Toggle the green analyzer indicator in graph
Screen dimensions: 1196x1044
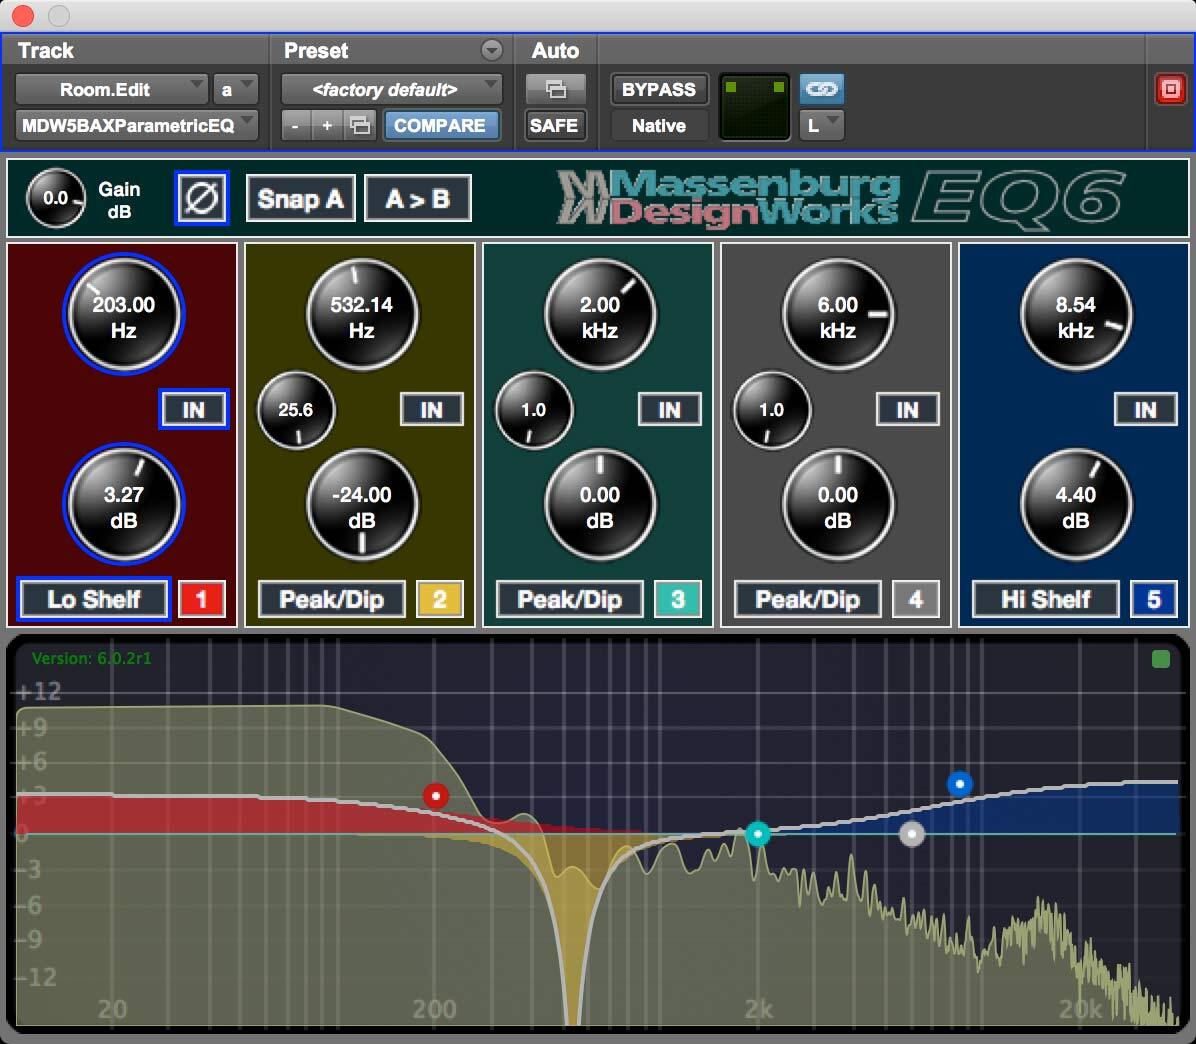(x=1160, y=659)
